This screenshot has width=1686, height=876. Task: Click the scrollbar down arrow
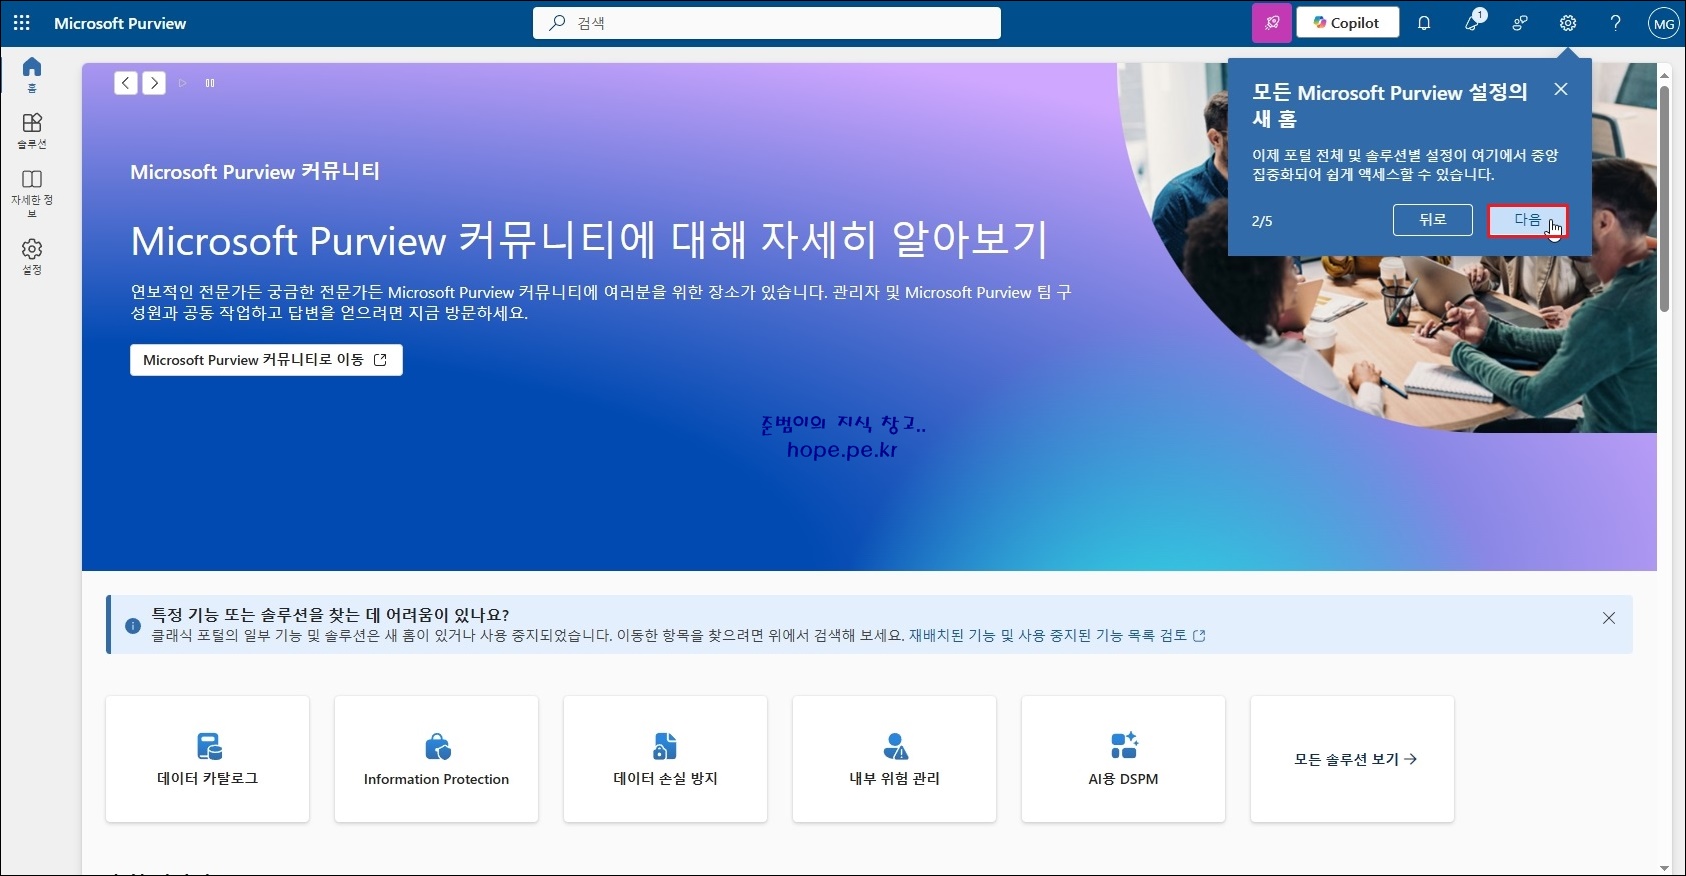click(1664, 868)
